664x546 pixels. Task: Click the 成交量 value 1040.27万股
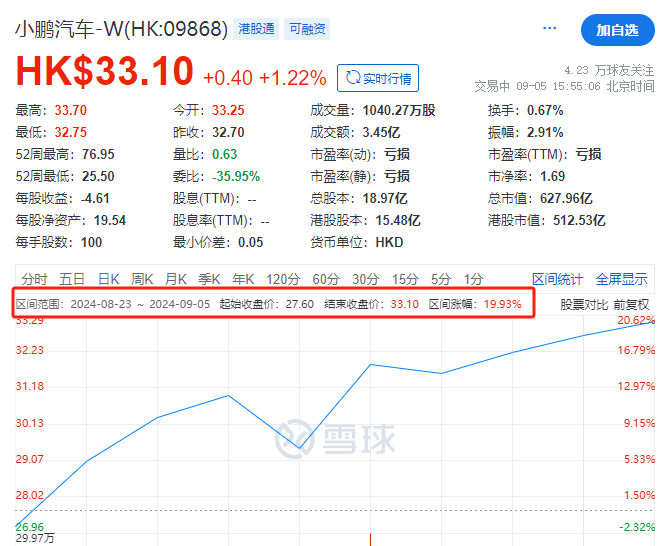[399, 111]
